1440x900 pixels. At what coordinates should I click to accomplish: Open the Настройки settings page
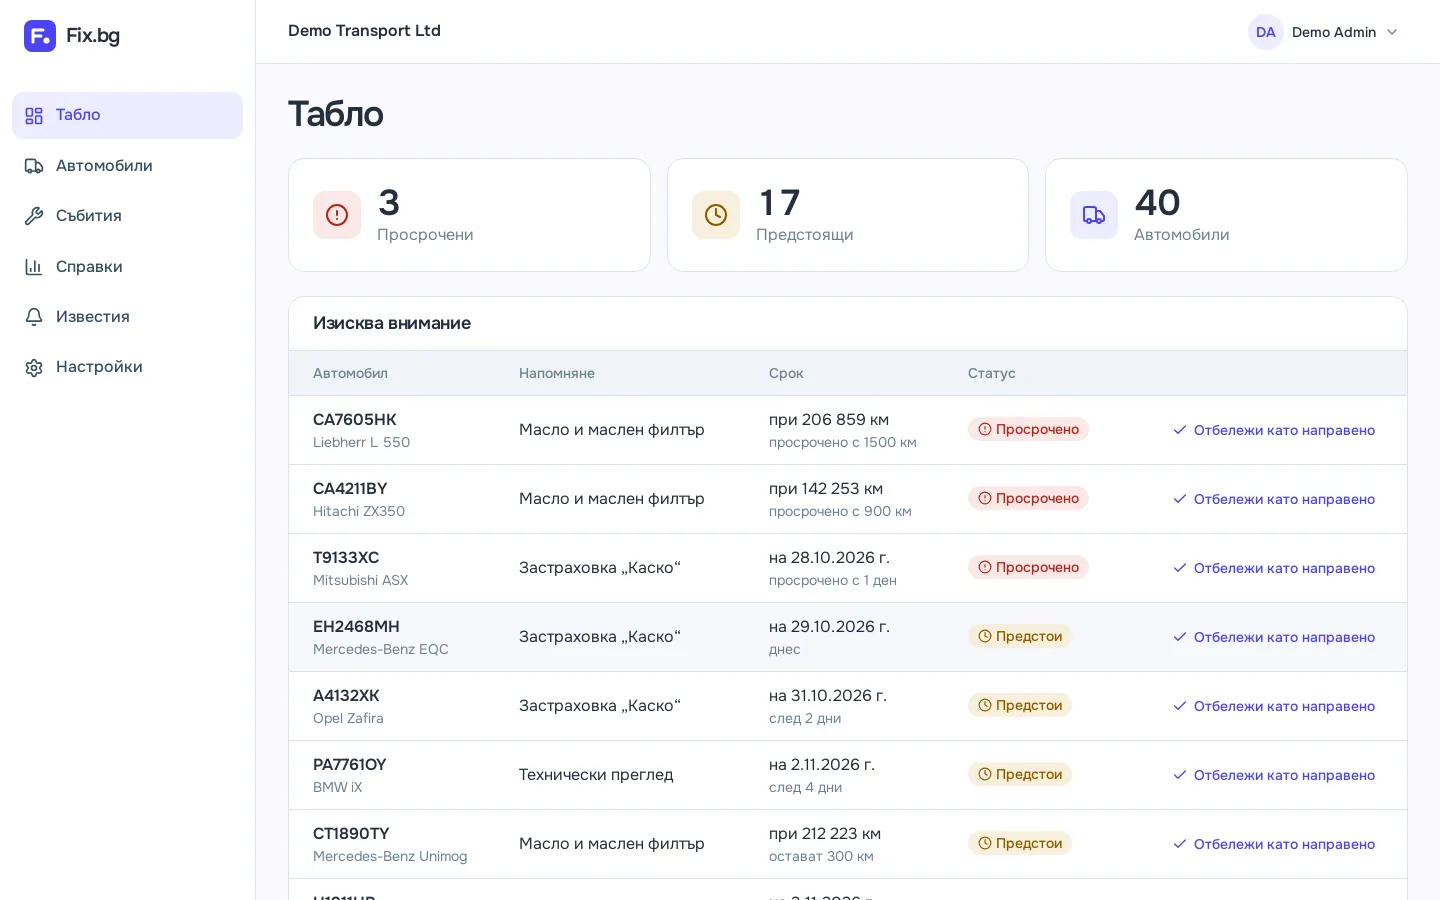tap(127, 367)
